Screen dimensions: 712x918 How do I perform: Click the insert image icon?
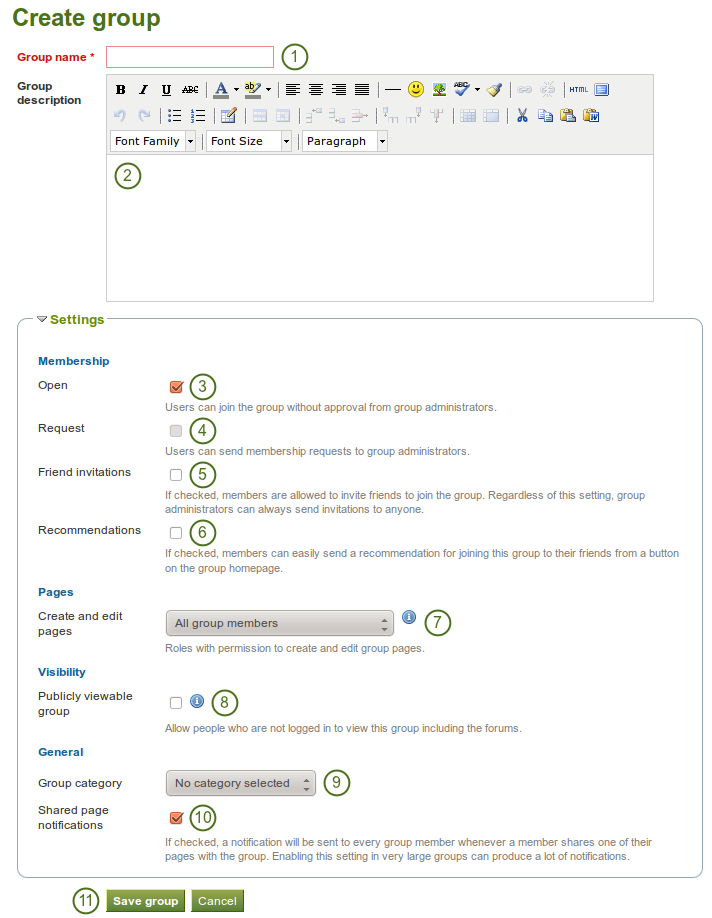pos(439,90)
